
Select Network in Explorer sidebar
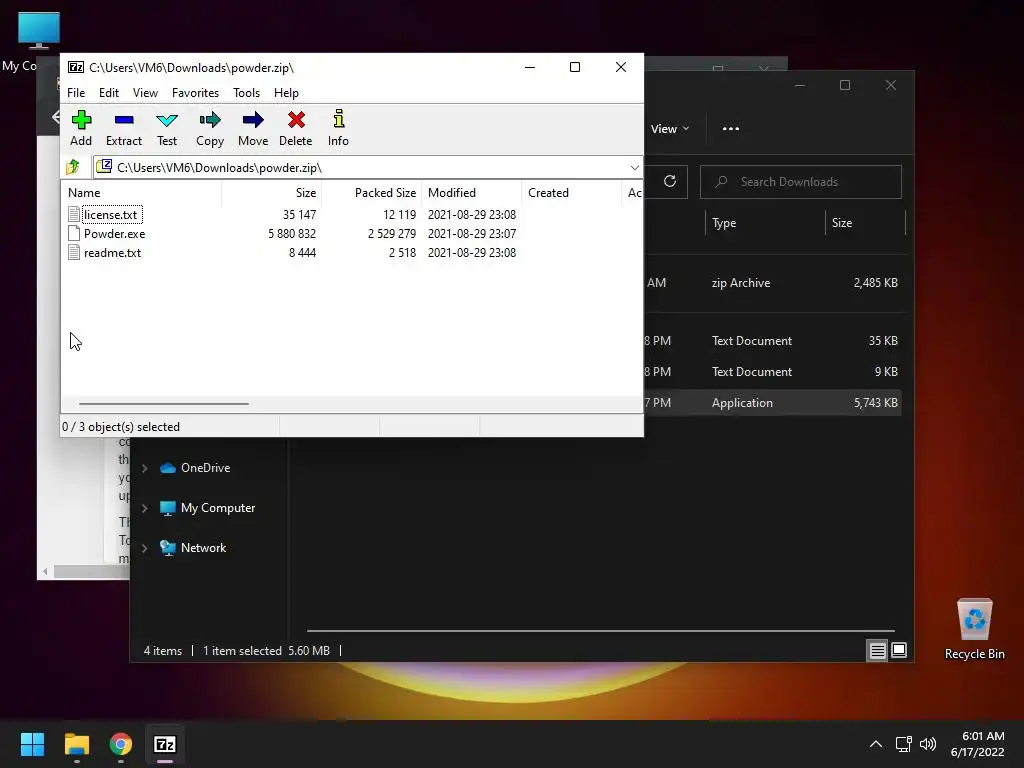(203, 548)
